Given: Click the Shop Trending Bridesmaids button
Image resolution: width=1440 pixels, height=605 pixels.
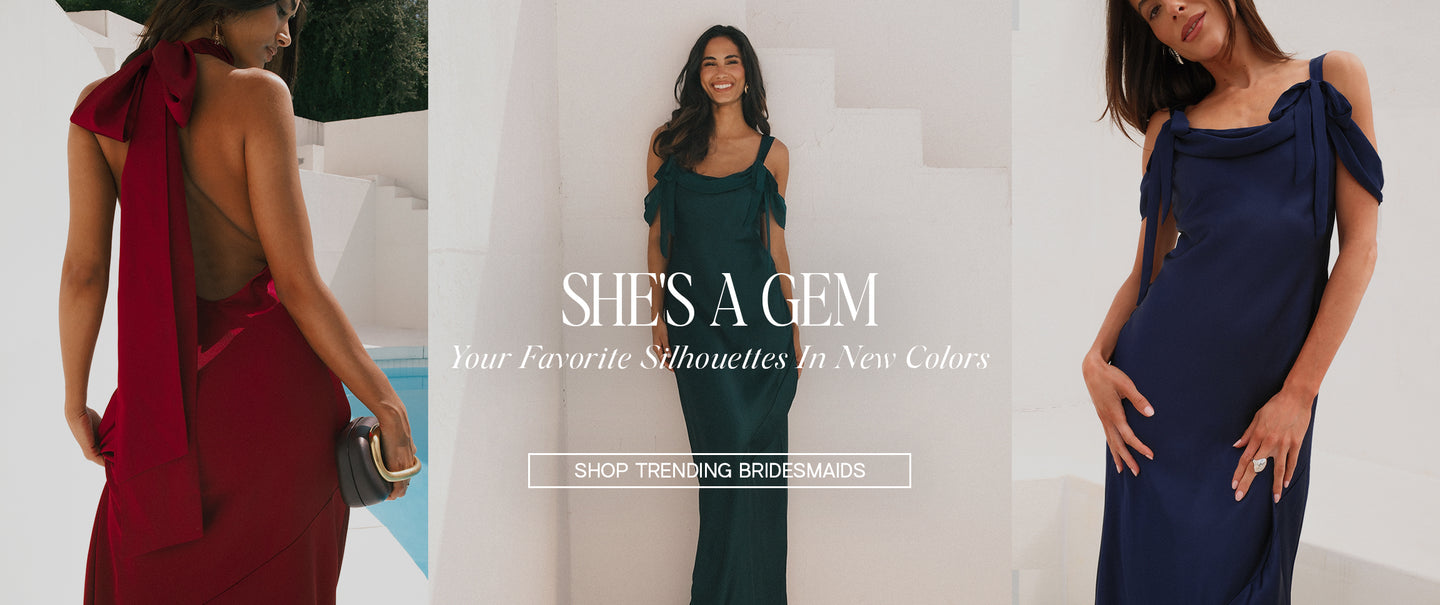Looking at the screenshot, I should [719, 470].
